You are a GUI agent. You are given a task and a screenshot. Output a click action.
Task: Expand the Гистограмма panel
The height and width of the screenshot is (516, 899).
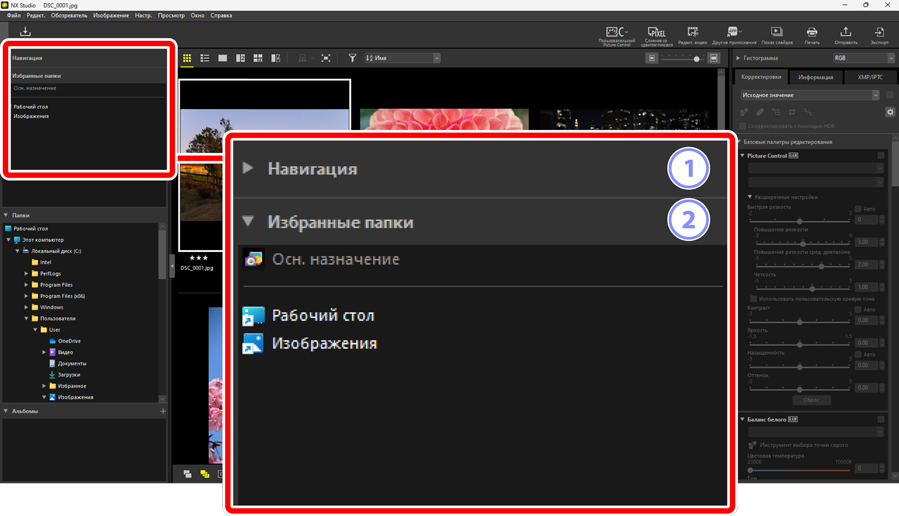click(x=739, y=58)
